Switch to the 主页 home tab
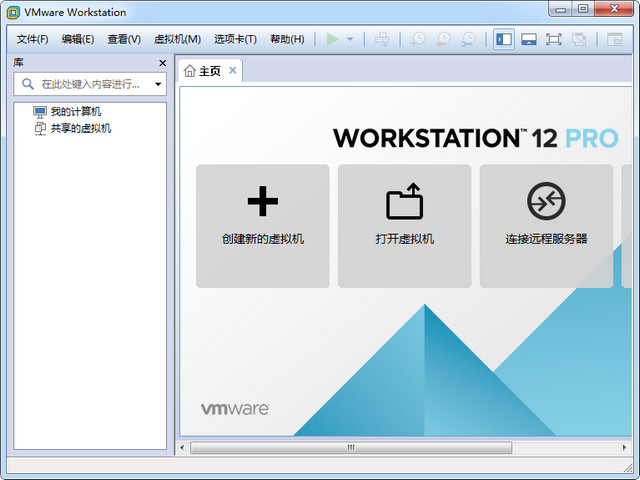Viewport: 640px width, 480px height. tap(203, 71)
